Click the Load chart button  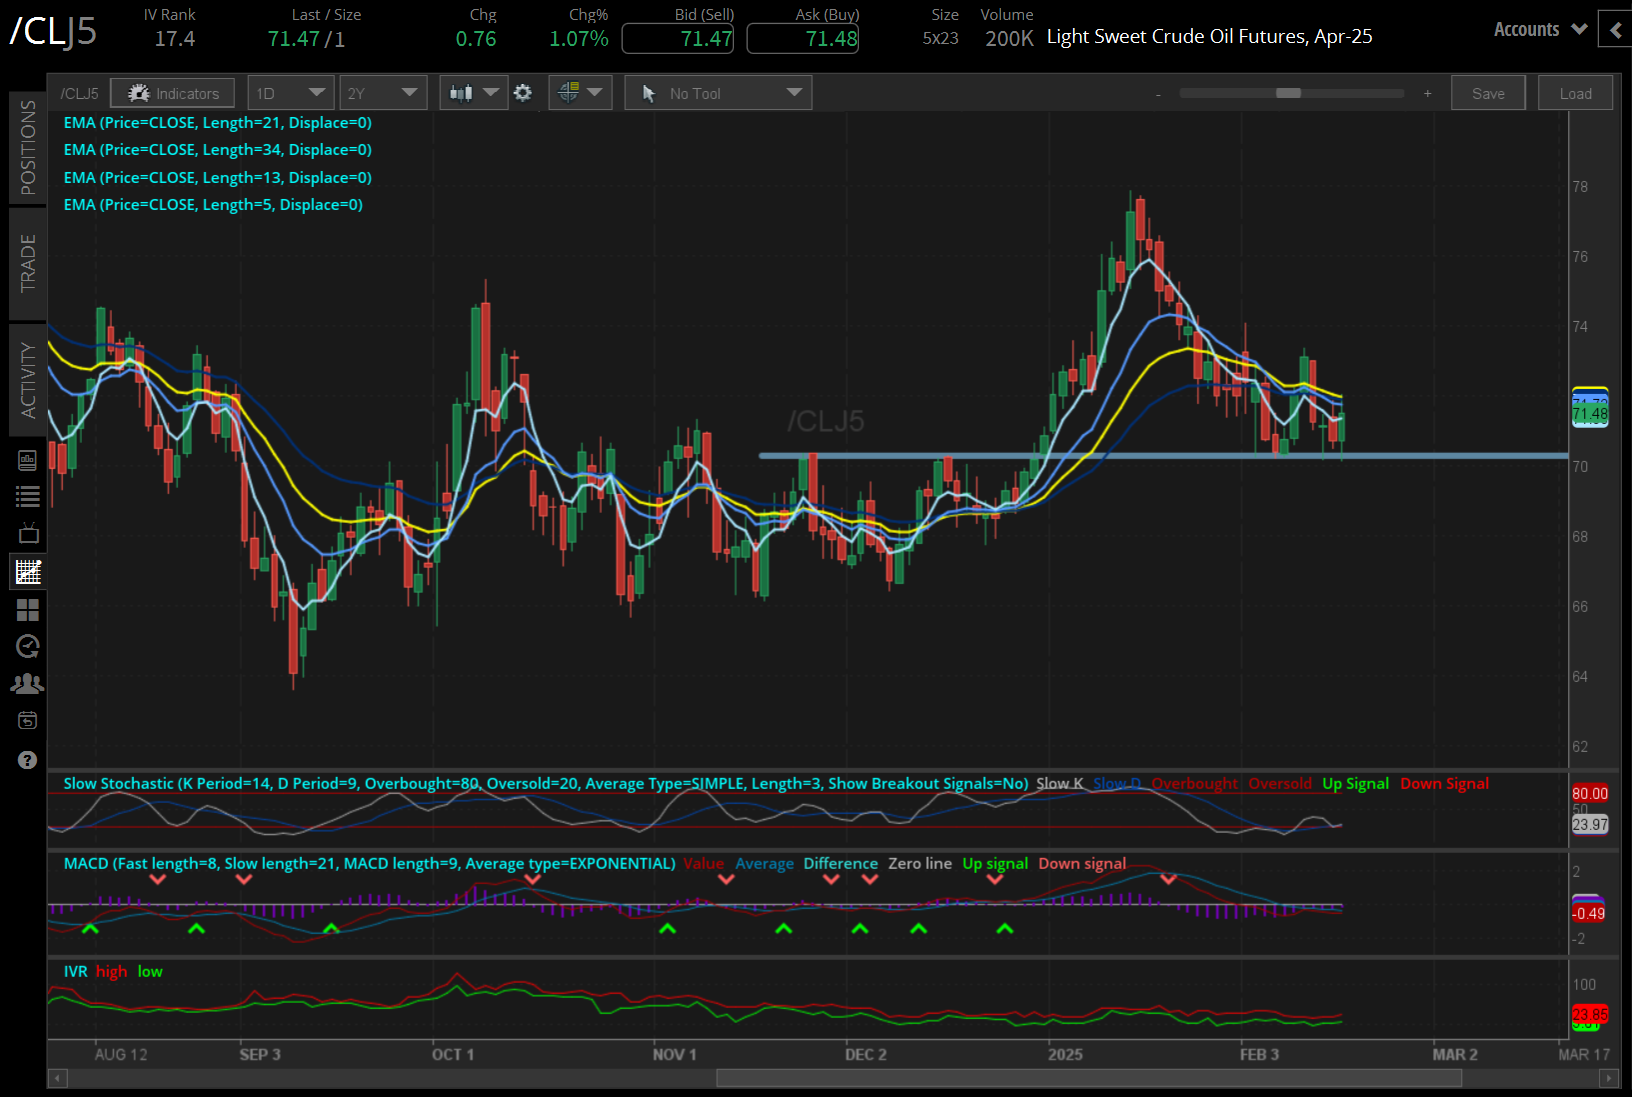(x=1575, y=92)
